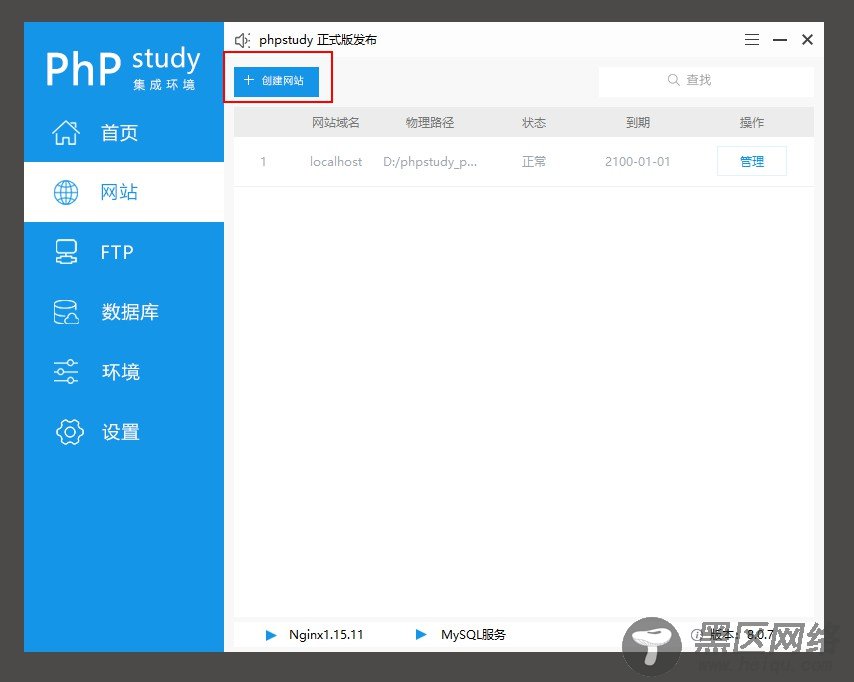Click the 网站域名 column header
Image resolution: width=854 pixels, height=682 pixels.
tap(336, 123)
